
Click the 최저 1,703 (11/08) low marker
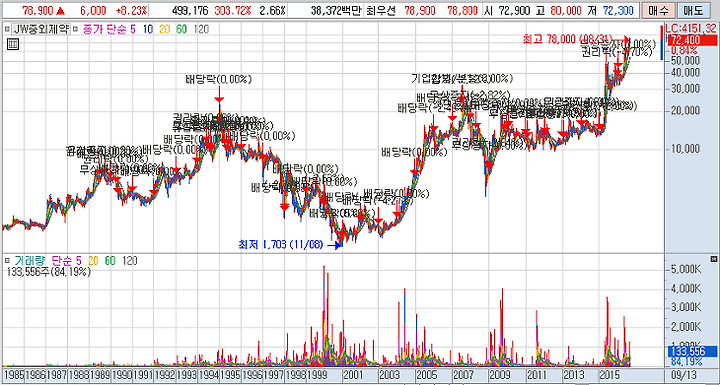point(281,245)
